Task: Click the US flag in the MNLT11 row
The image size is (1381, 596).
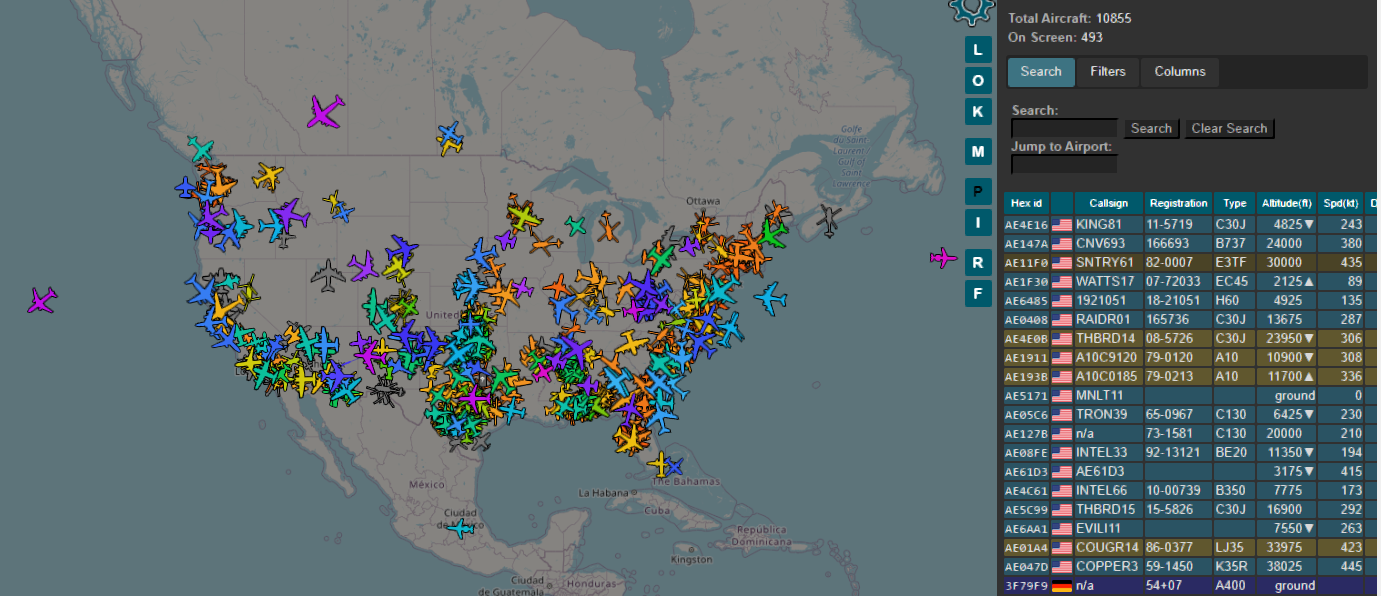Action: [1061, 395]
